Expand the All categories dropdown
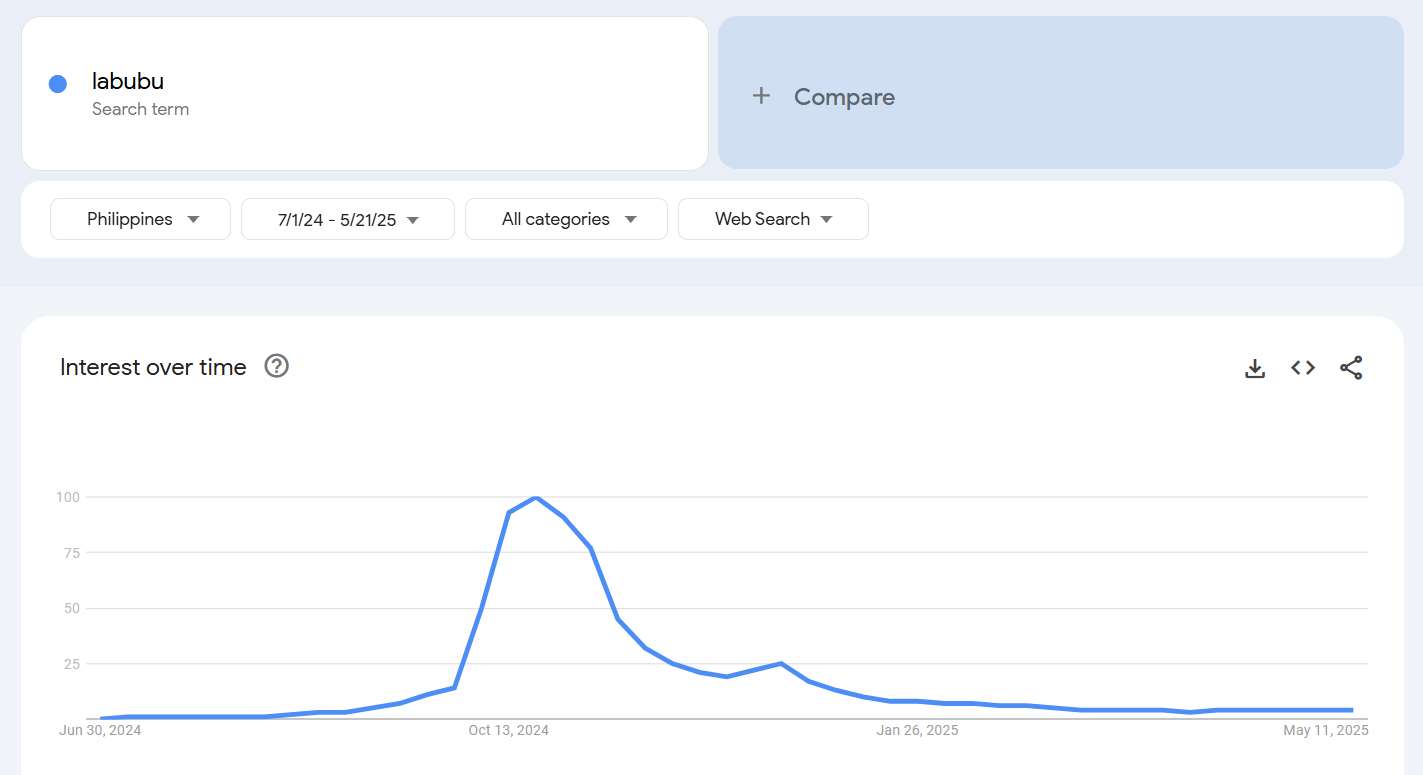 [566, 218]
